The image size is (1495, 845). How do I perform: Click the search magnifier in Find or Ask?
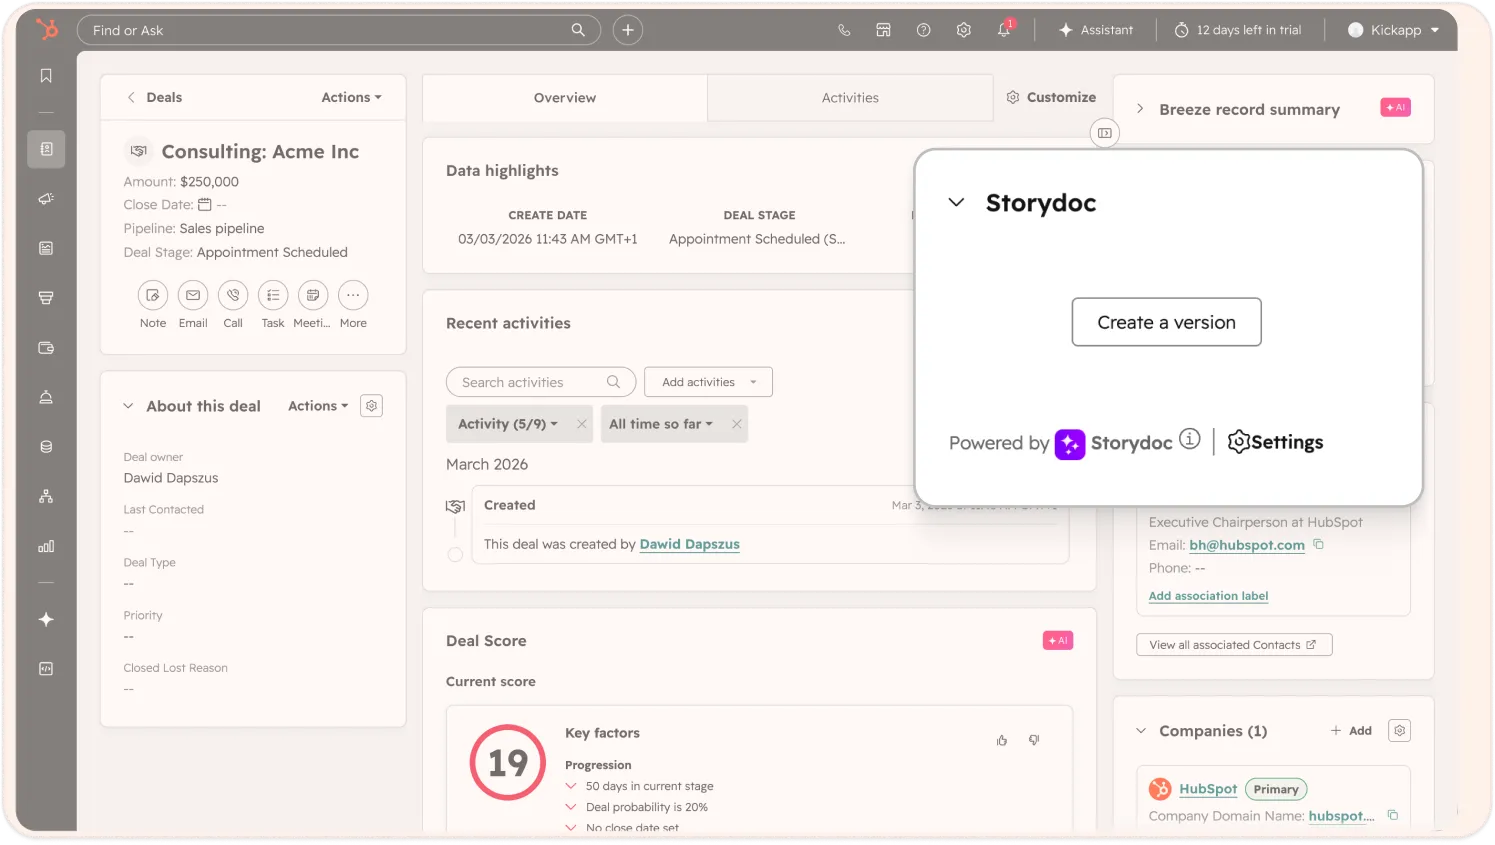tap(578, 30)
